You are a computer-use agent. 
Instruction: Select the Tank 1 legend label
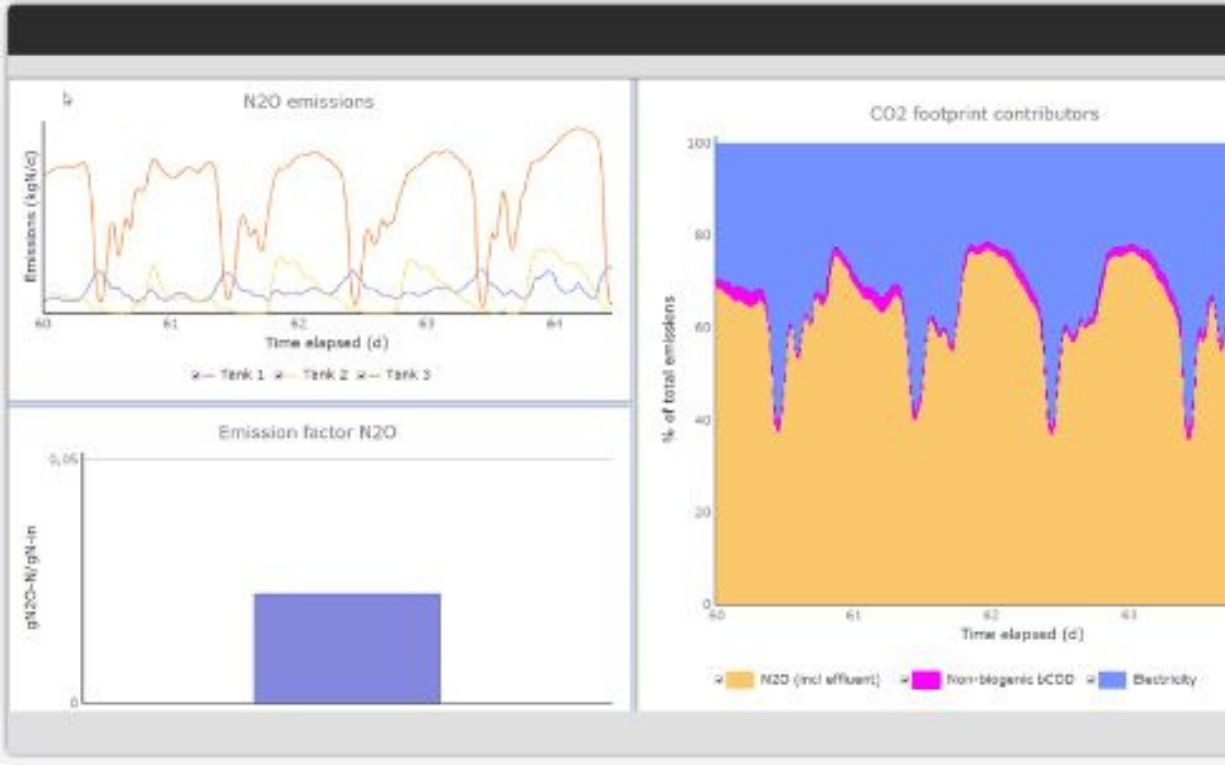point(240,375)
